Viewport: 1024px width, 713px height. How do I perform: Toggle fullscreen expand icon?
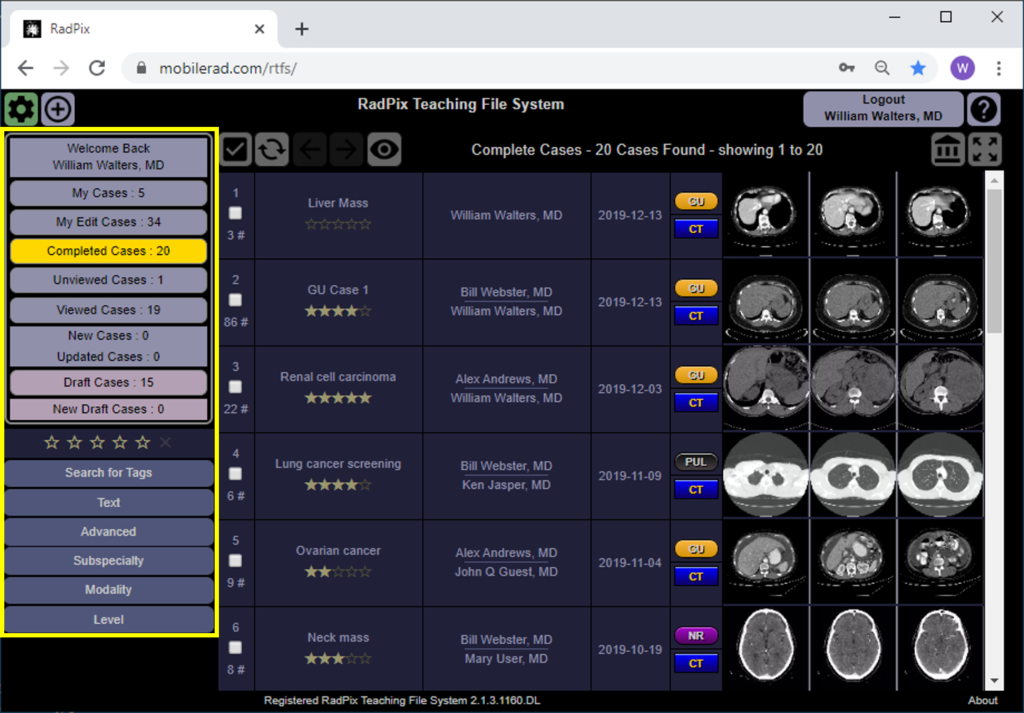point(985,150)
